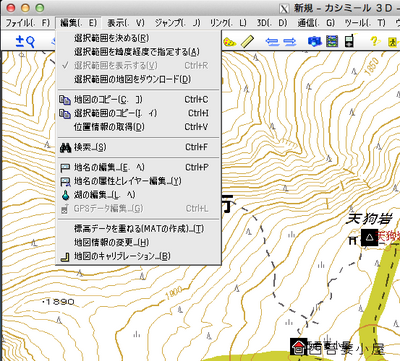
Task: Click the icon beside 地名の属性とレイヤー編集
Action: pos(65,181)
